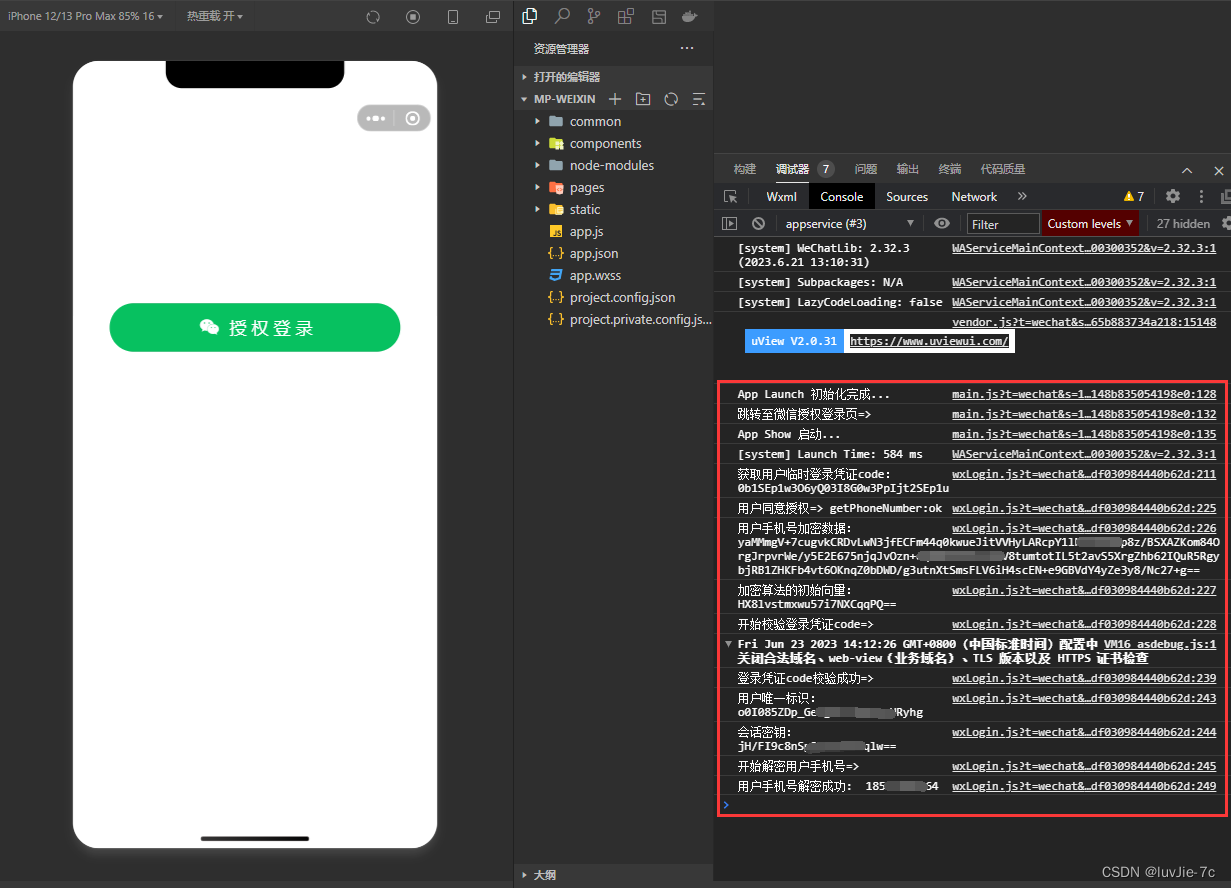Select the Search icon in the sidebar
1231x888 pixels.
click(x=561, y=16)
